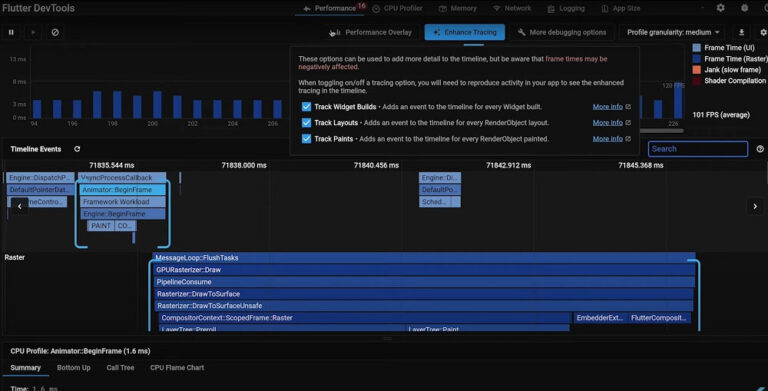Click the Frame Time (UI) legend swatch
The image size is (768, 391).
click(696, 48)
